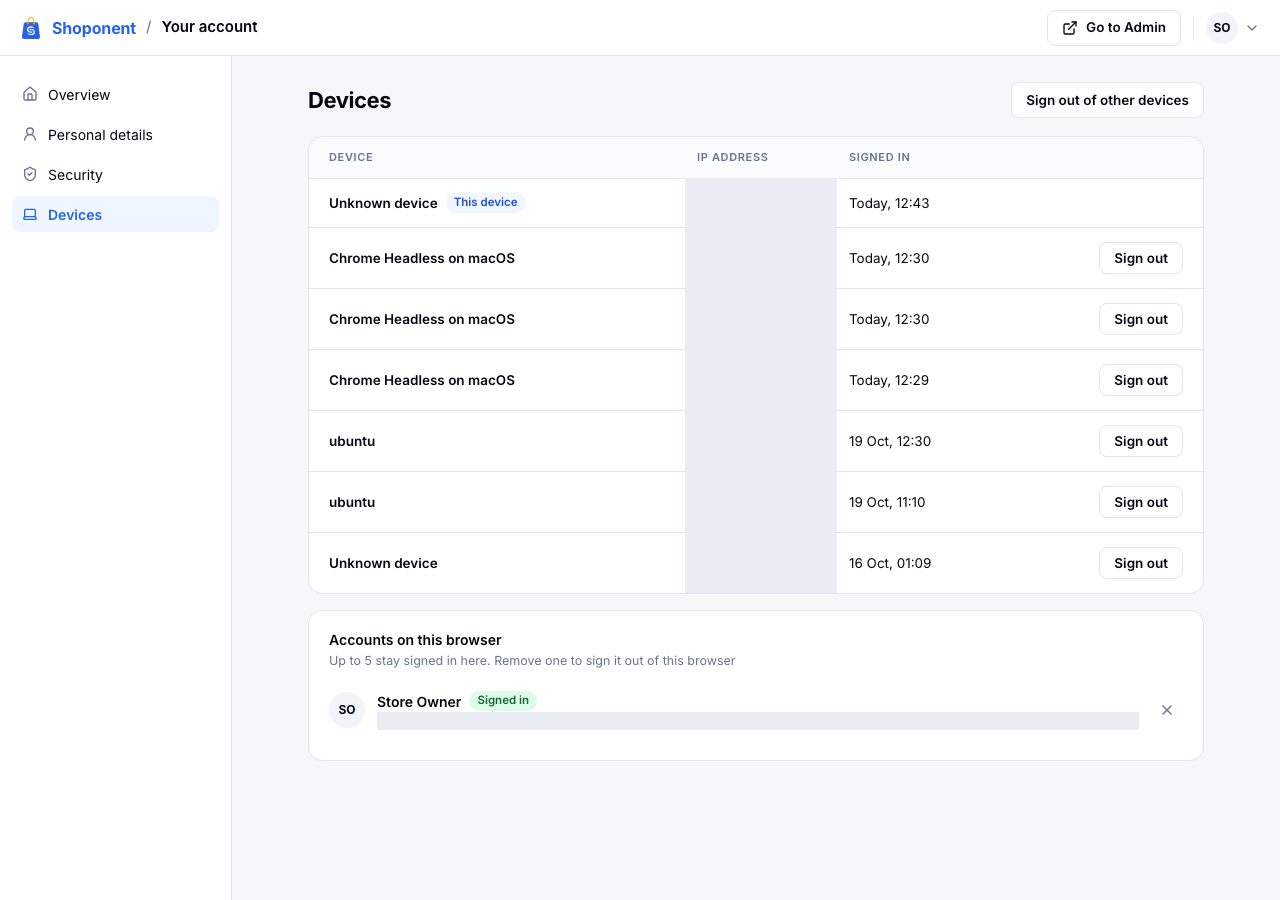Sign out the 19 Oct, 11:10 ubuntu device

pyautogui.click(x=1141, y=502)
